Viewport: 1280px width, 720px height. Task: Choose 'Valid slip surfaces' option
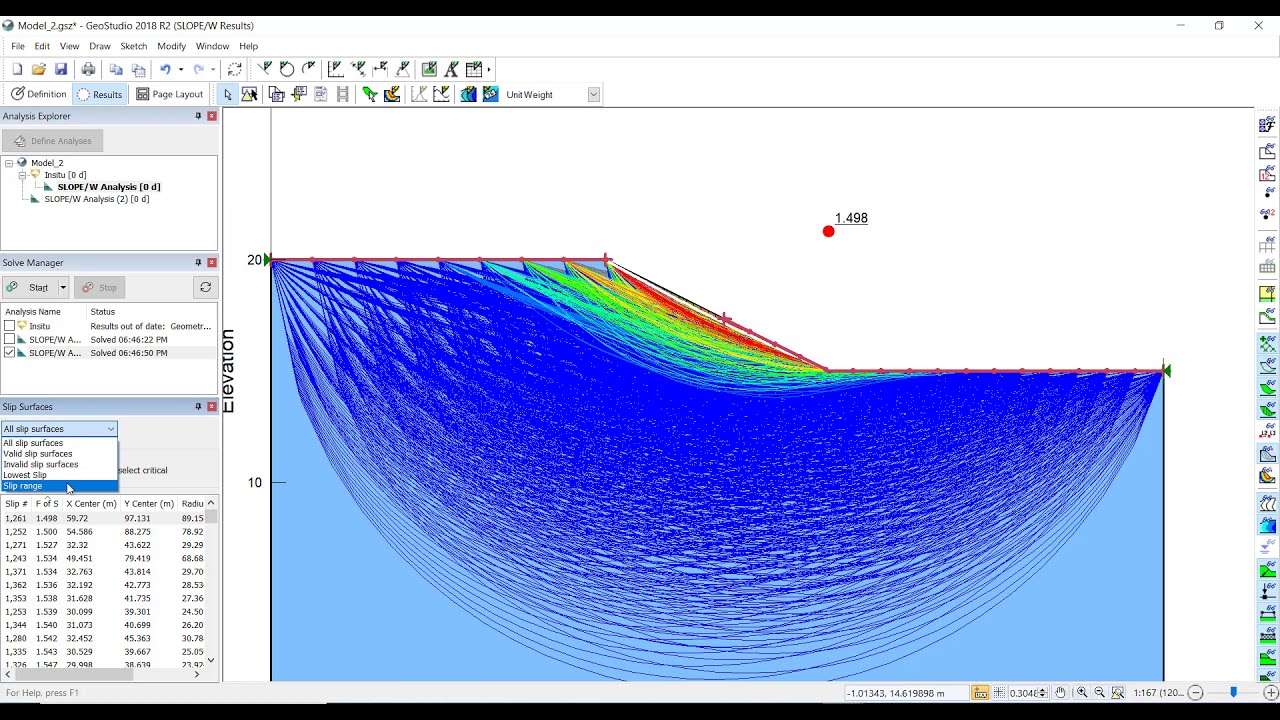pos(59,454)
